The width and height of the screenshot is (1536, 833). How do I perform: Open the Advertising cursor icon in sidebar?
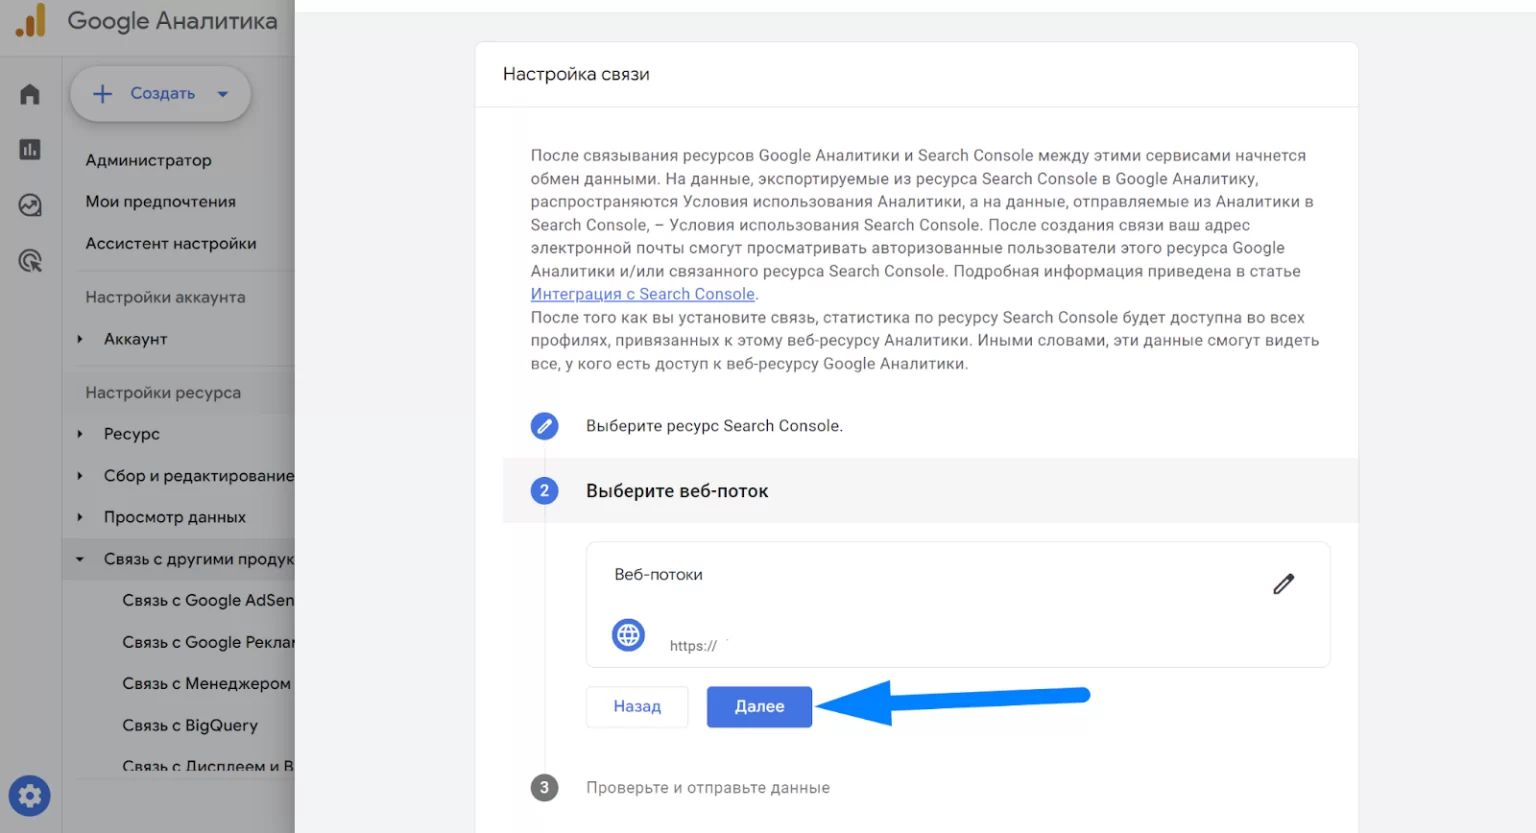[x=30, y=262]
